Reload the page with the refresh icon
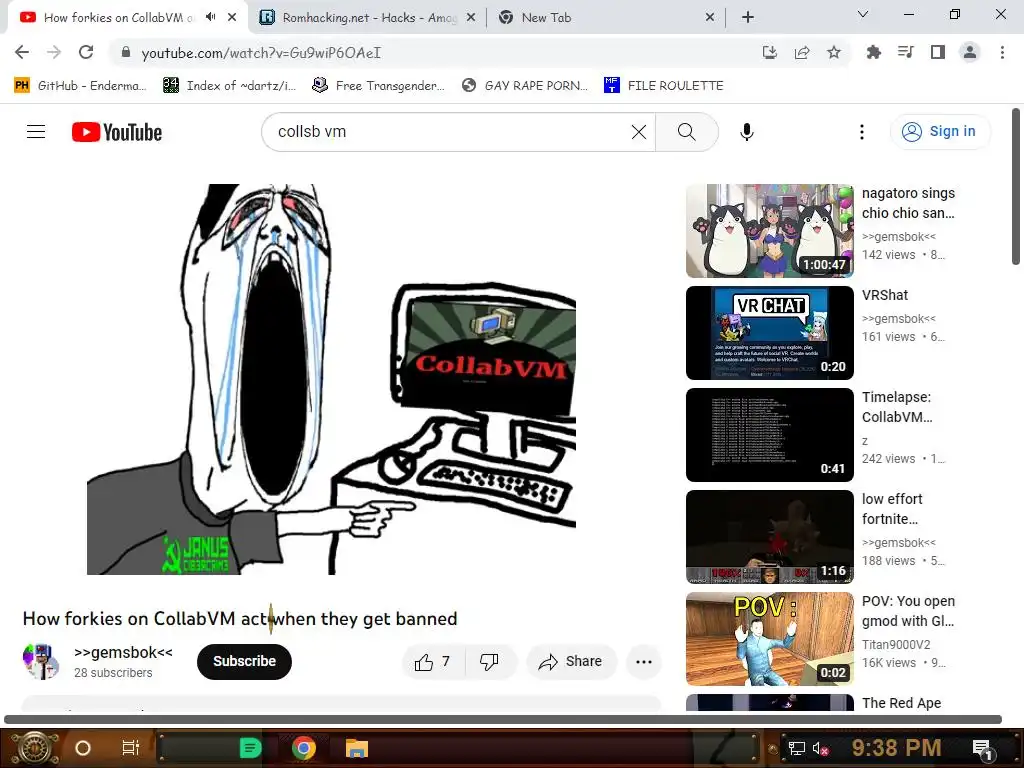The width and height of the screenshot is (1024, 768). tap(86, 52)
